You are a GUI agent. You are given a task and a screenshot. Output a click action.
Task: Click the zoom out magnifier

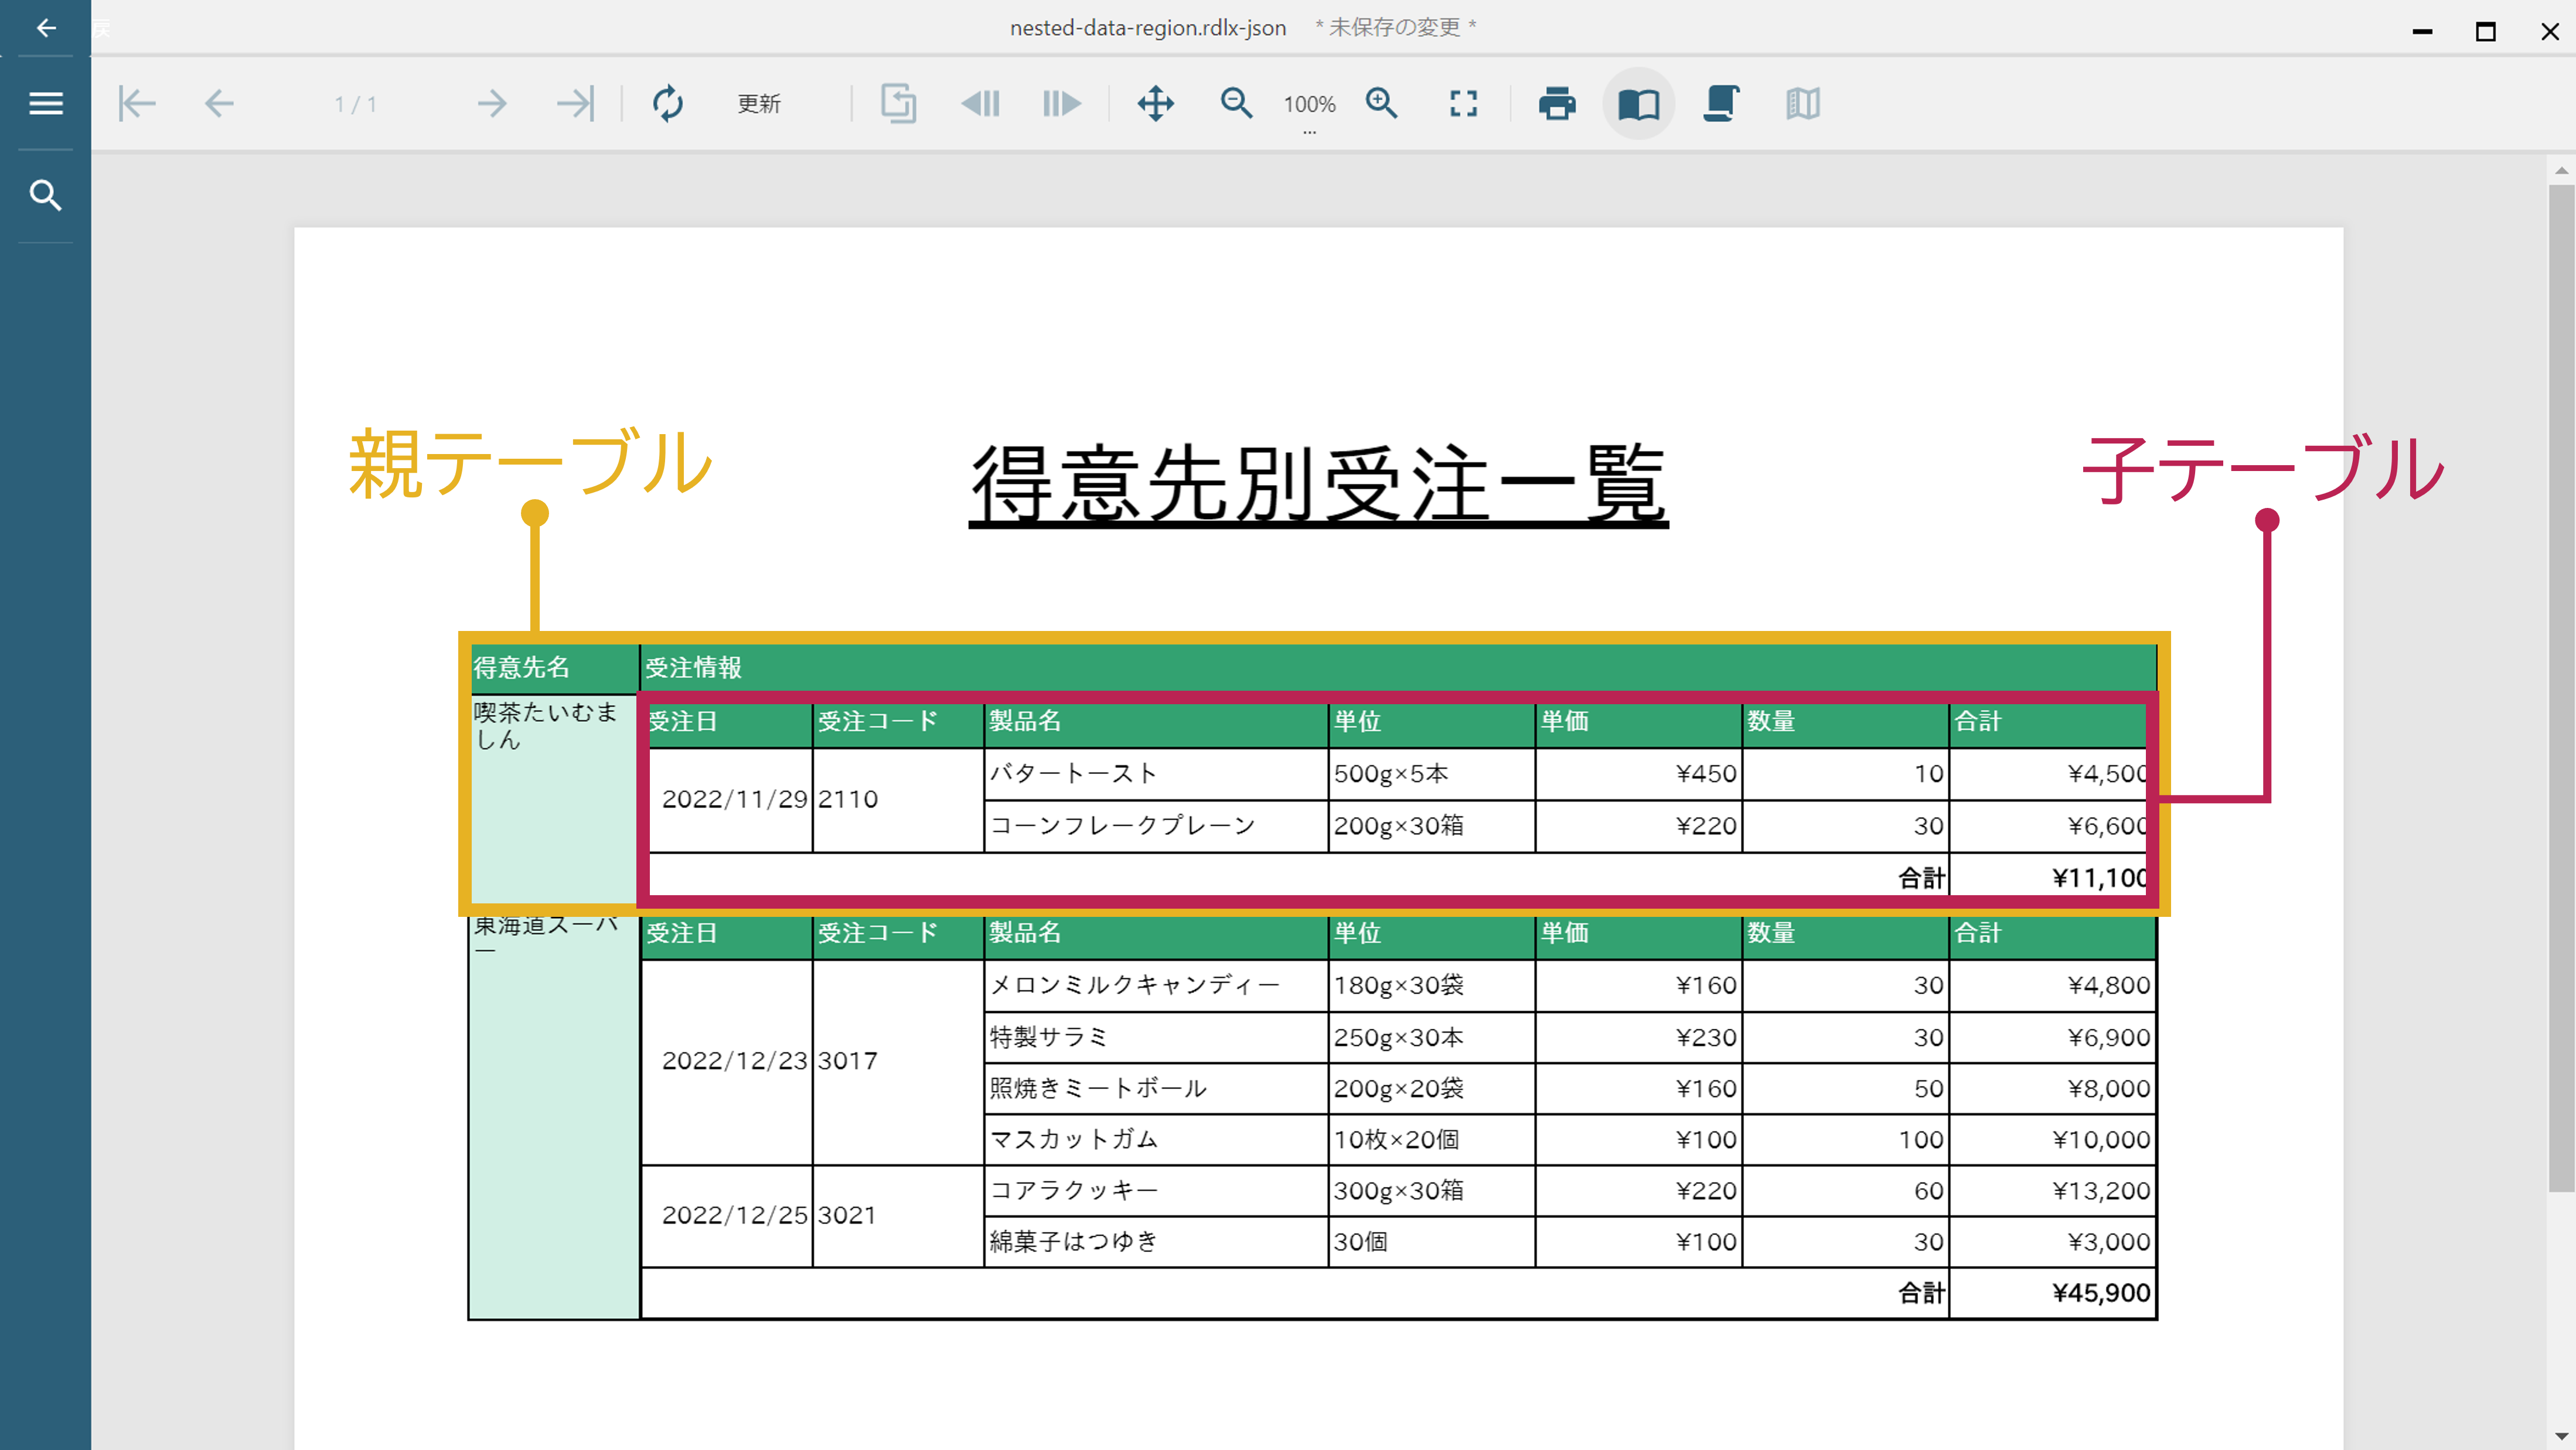coord(1237,104)
